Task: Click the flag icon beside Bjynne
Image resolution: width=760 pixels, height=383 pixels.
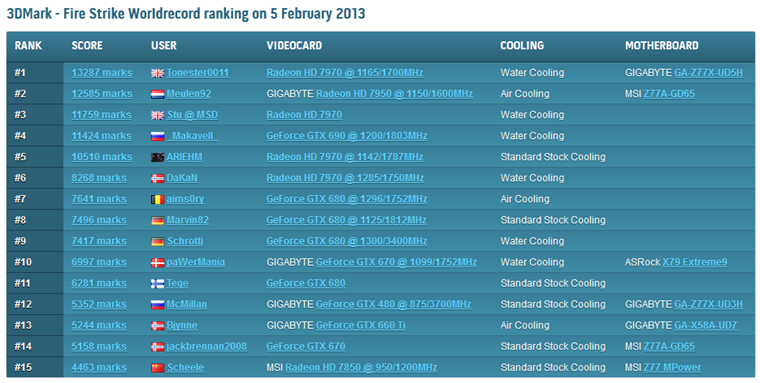Action: click(158, 326)
